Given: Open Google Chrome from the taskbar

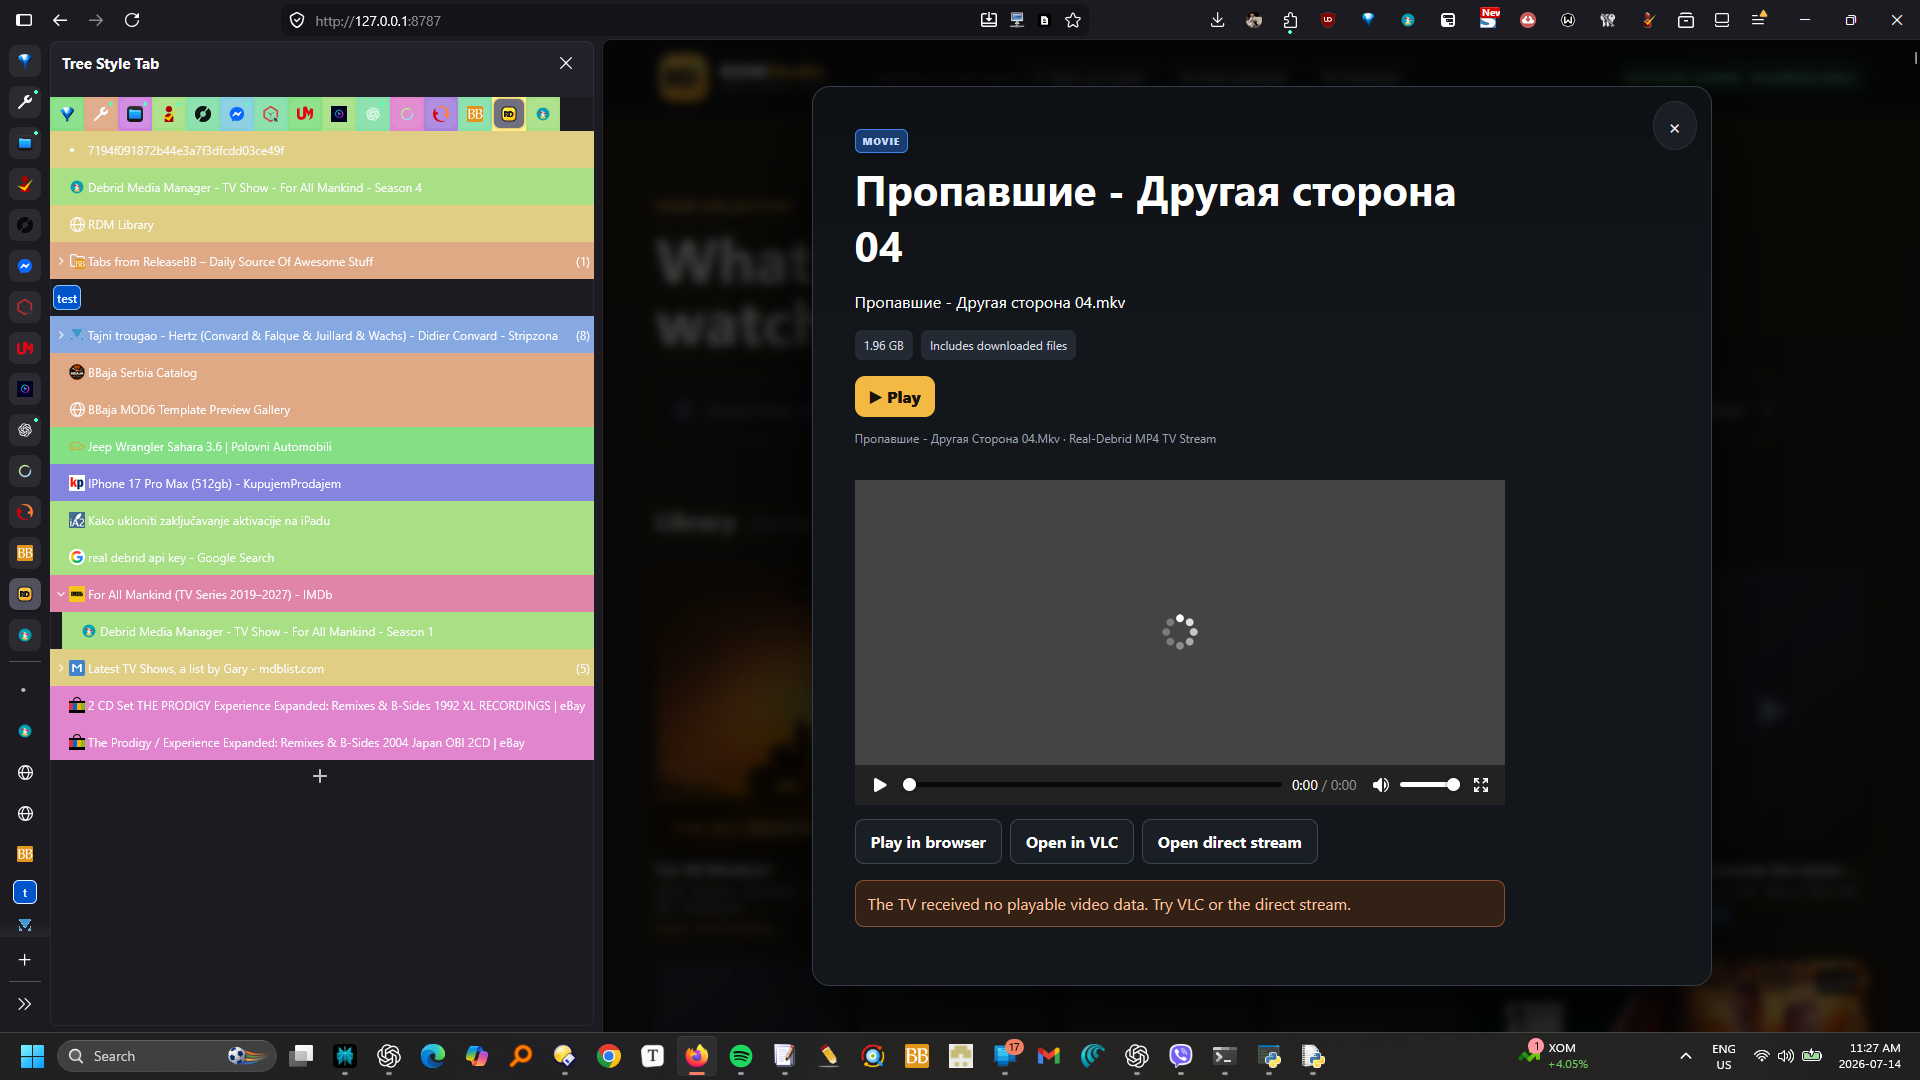Looking at the screenshot, I should click(609, 1056).
